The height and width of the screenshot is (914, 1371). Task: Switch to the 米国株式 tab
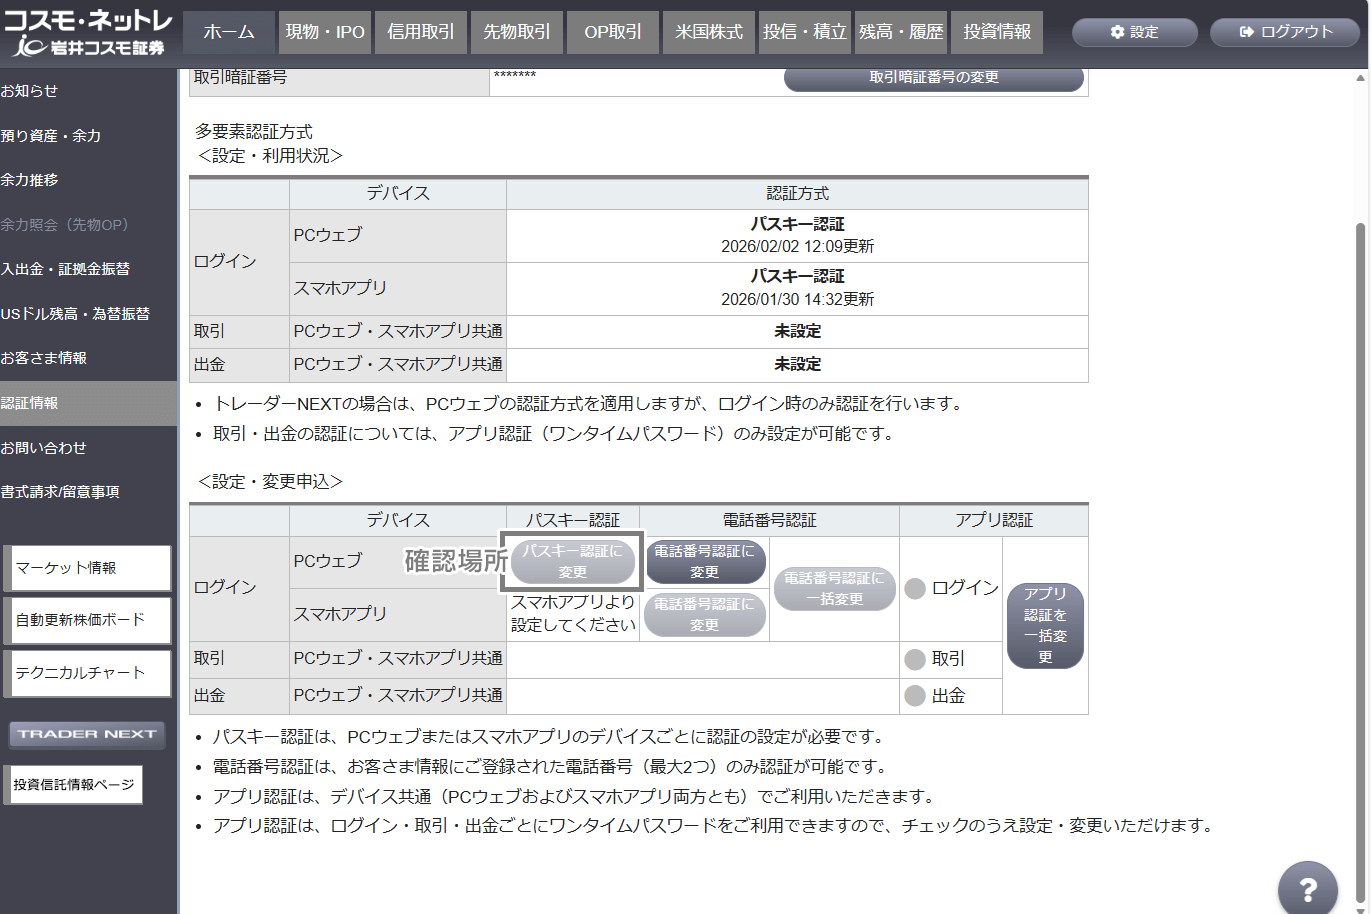coord(708,32)
